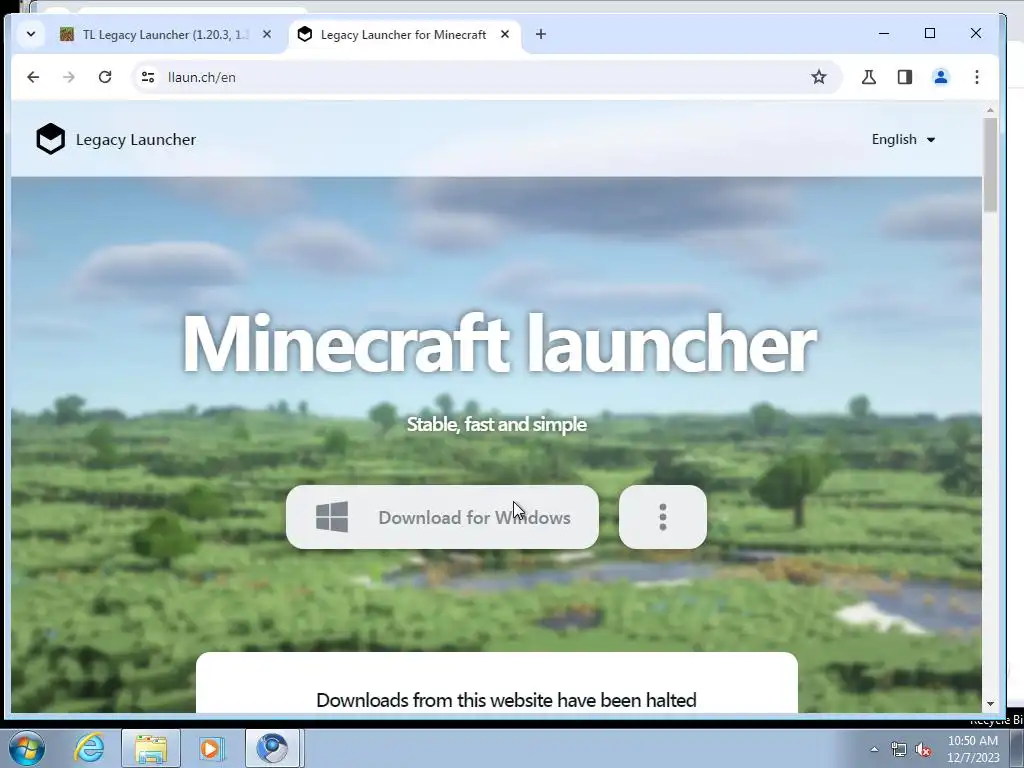
Task: Expand the tab search dropdown arrow
Action: point(31,34)
